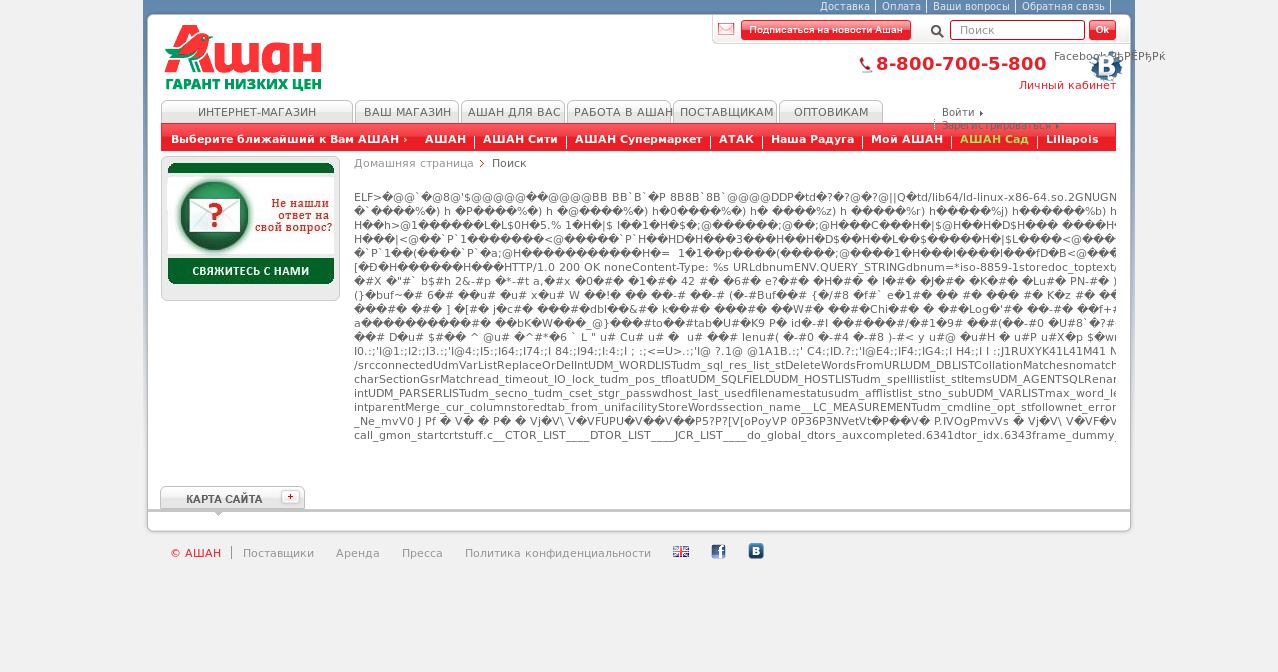1278x672 pixels.
Task: Open VKontakte icon in footer
Action: click(756, 551)
